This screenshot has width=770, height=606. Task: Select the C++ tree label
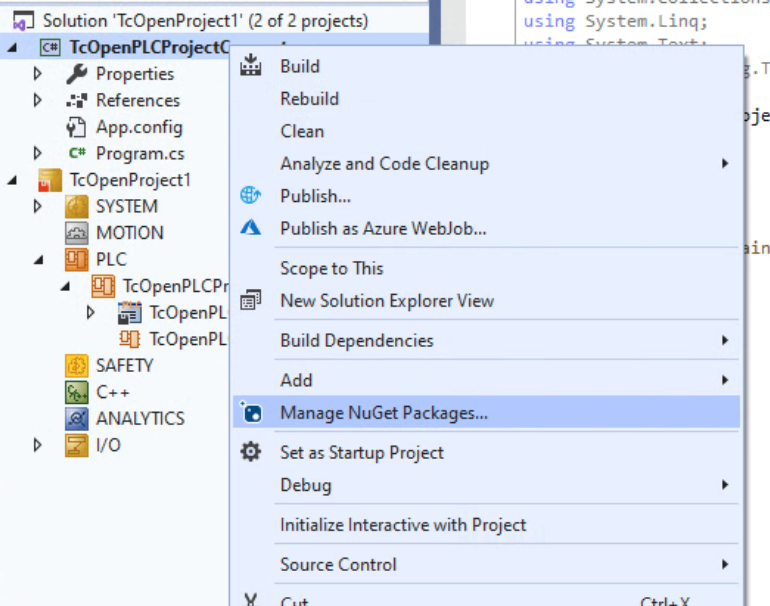pyautogui.click(x=113, y=392)
